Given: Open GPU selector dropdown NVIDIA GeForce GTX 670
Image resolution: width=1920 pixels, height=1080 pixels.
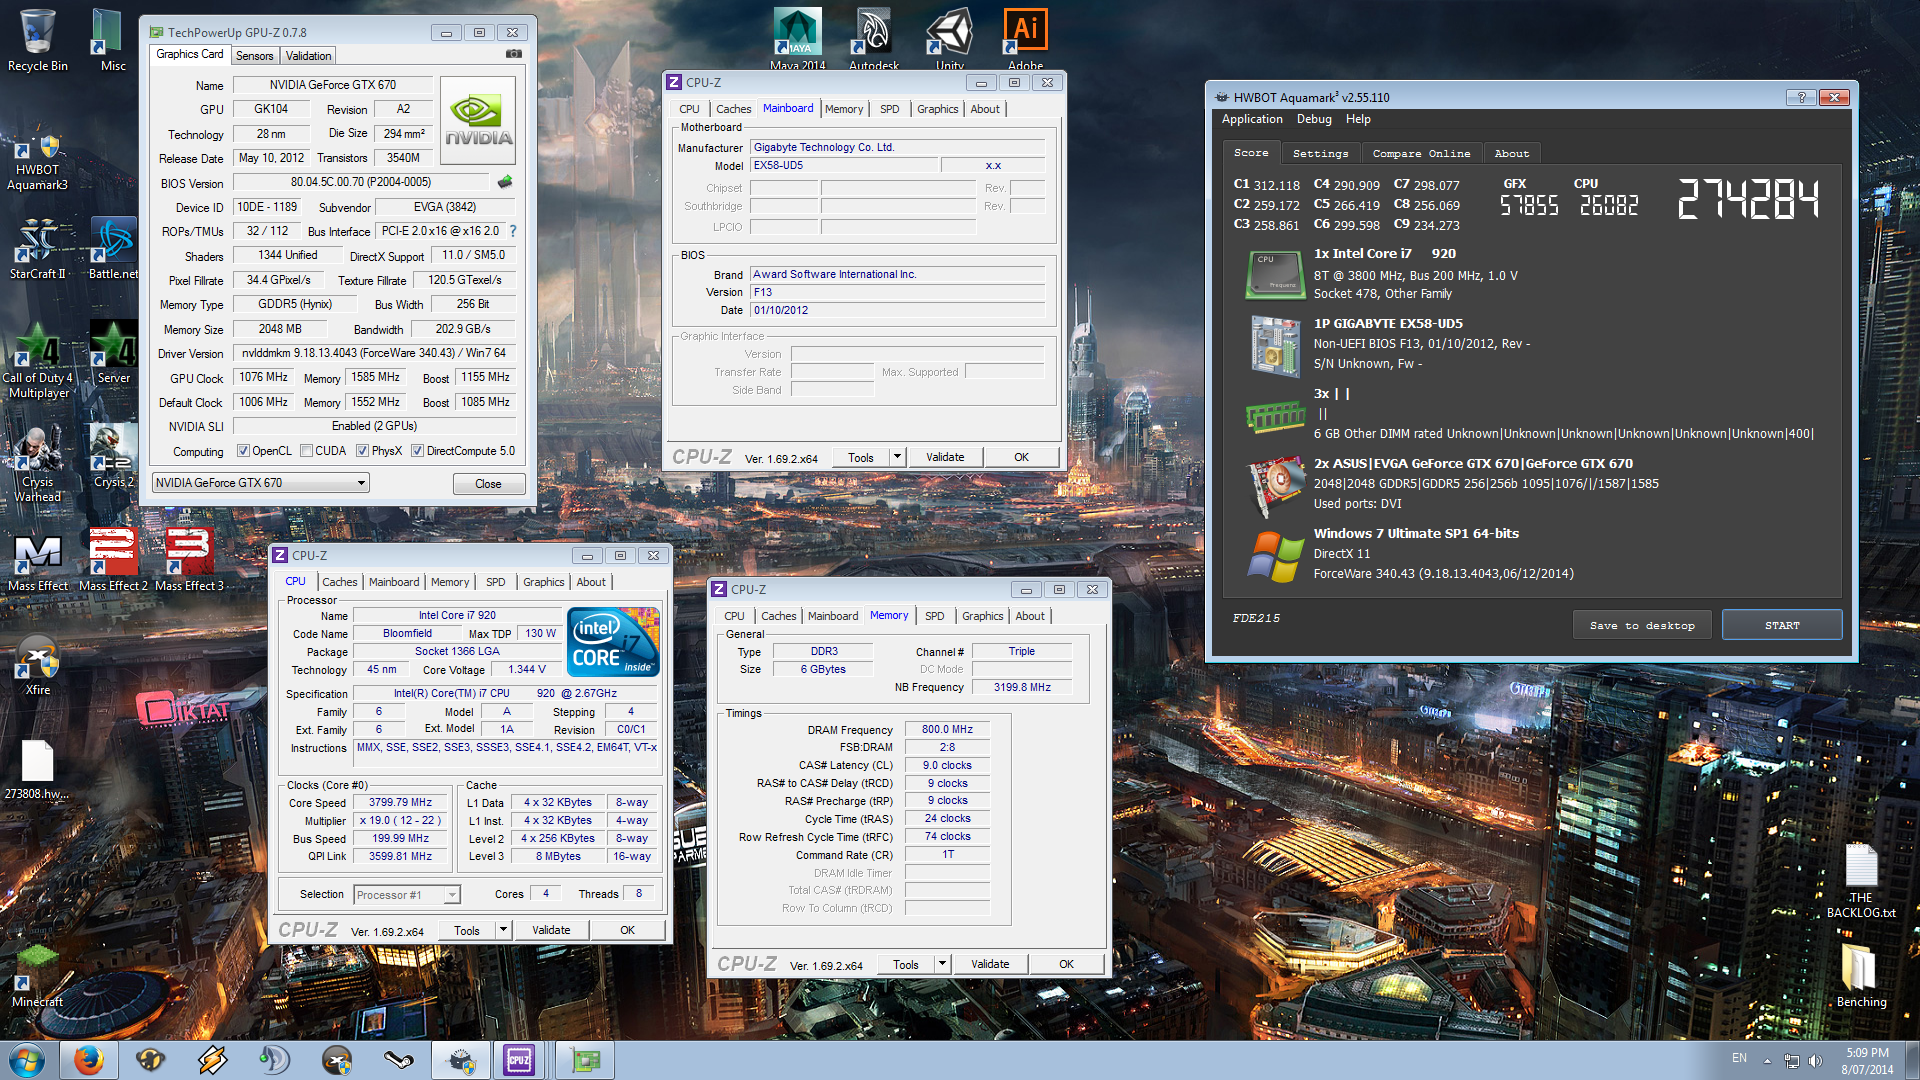Looking at the screenshot, I should 261,483.
